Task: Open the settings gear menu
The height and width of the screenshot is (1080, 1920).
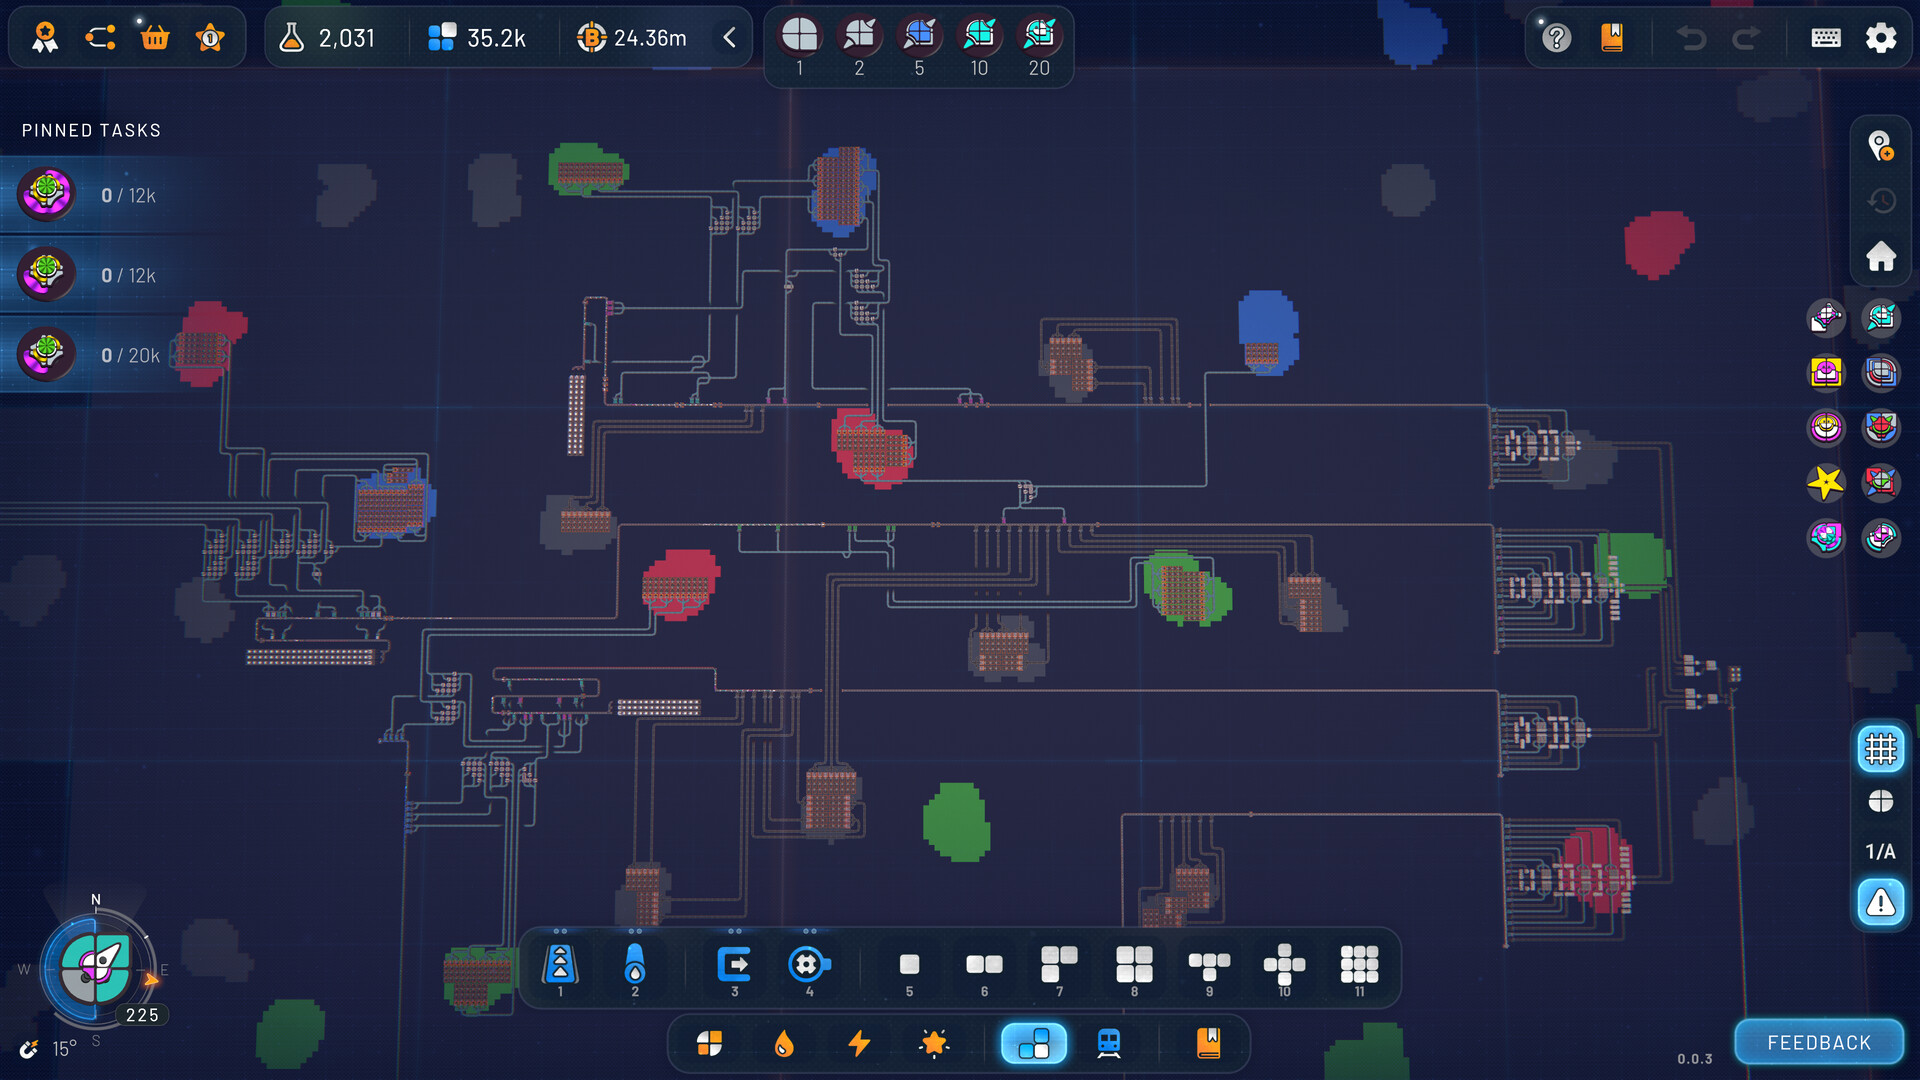Action: click(x=1881, y=37)
